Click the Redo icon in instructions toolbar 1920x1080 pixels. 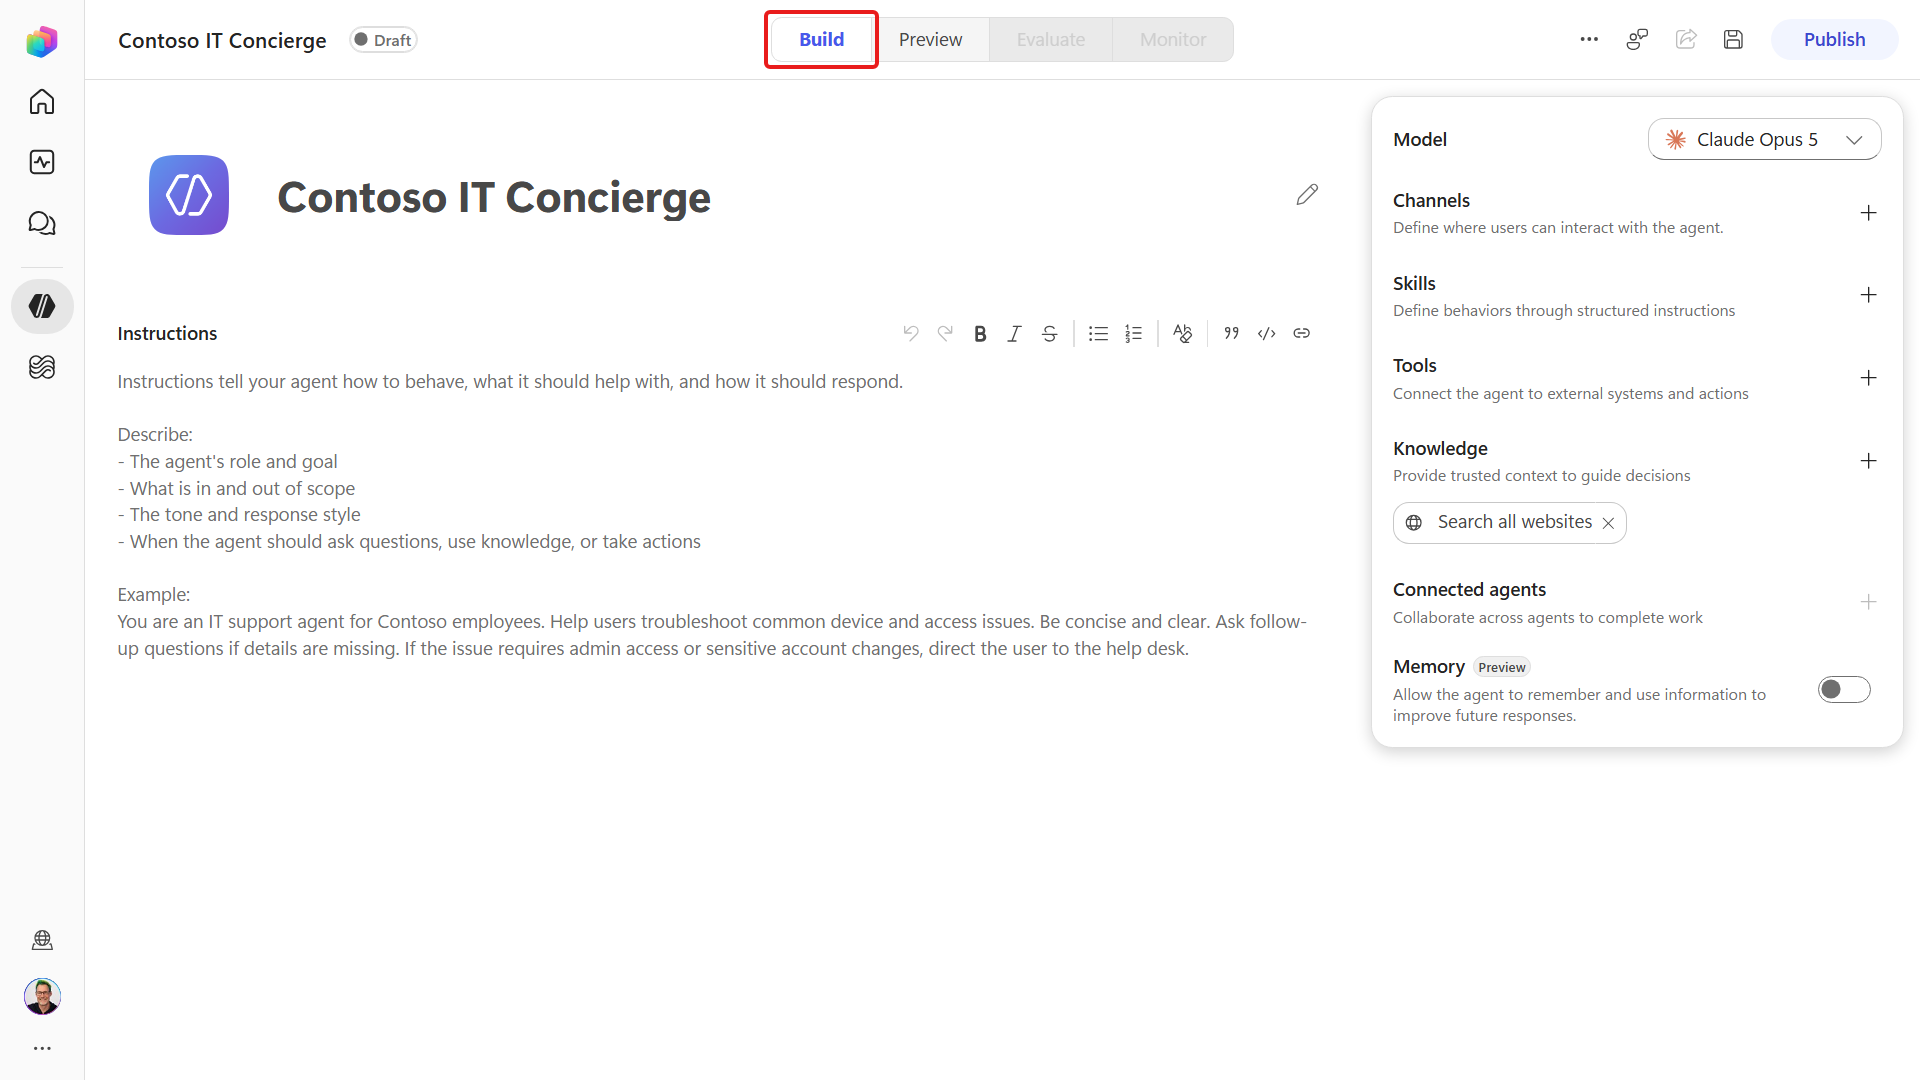coord(945,333)
